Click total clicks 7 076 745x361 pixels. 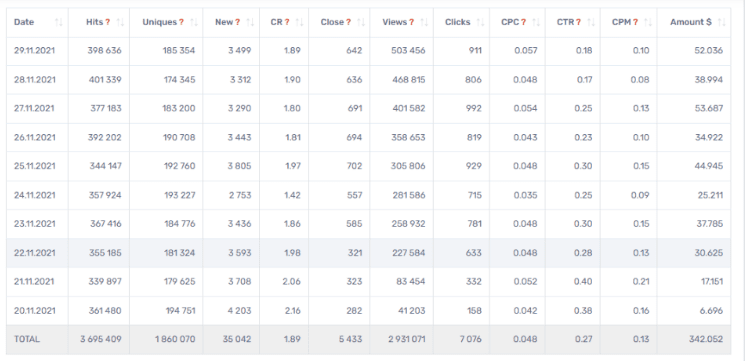[x=471, y=340]
